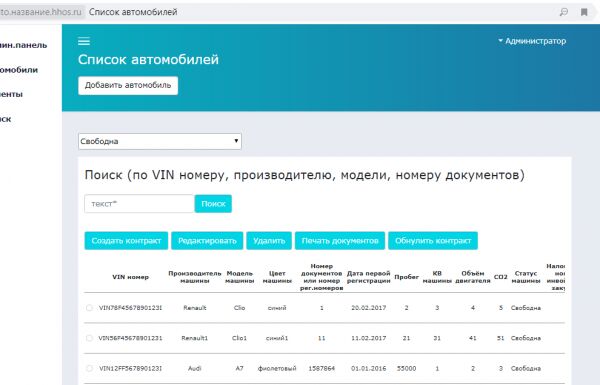The width and height of the screenshot is (600, 385).
Task: Open the Поиск sidebar item
Action: click(5, 119)
